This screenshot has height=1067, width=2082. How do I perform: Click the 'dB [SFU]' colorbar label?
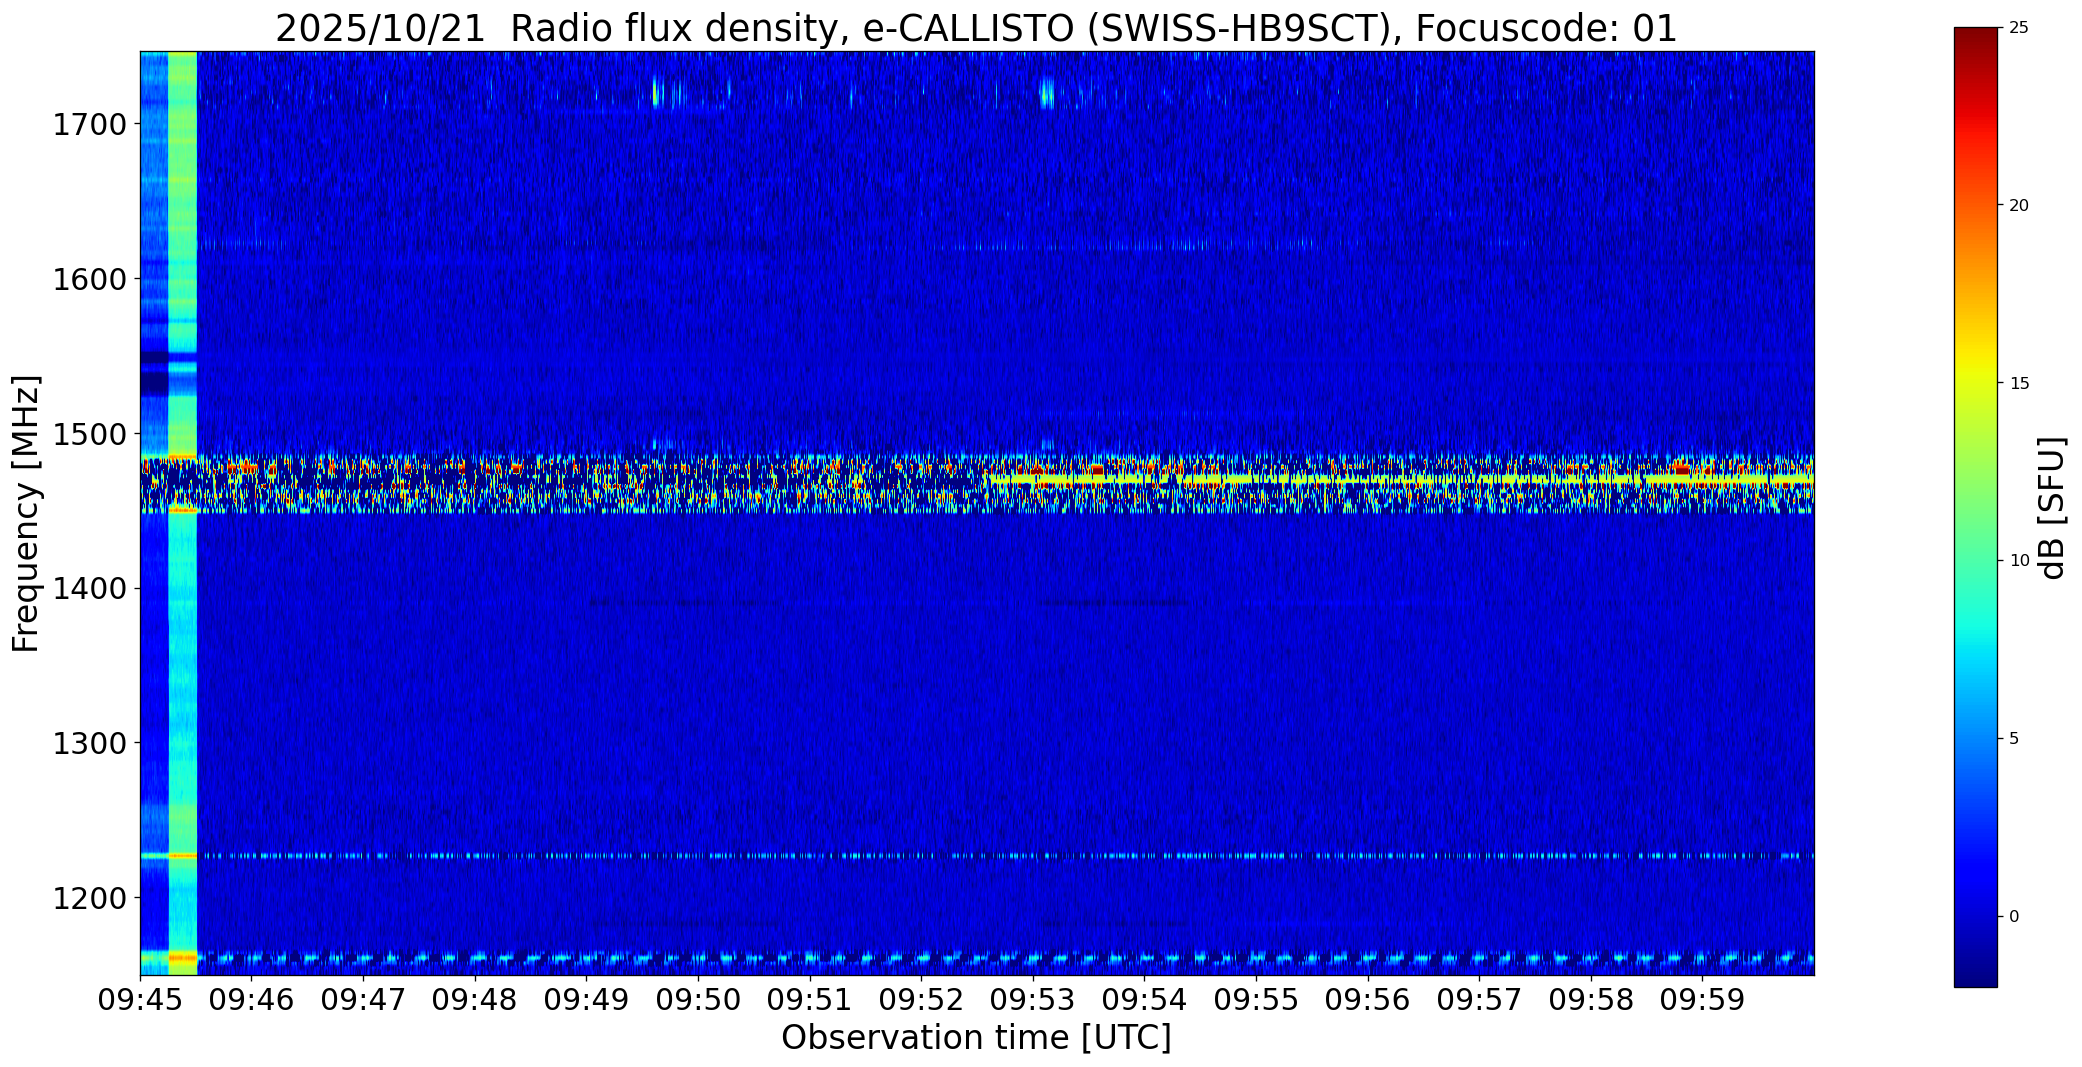tap(2053, 508)
